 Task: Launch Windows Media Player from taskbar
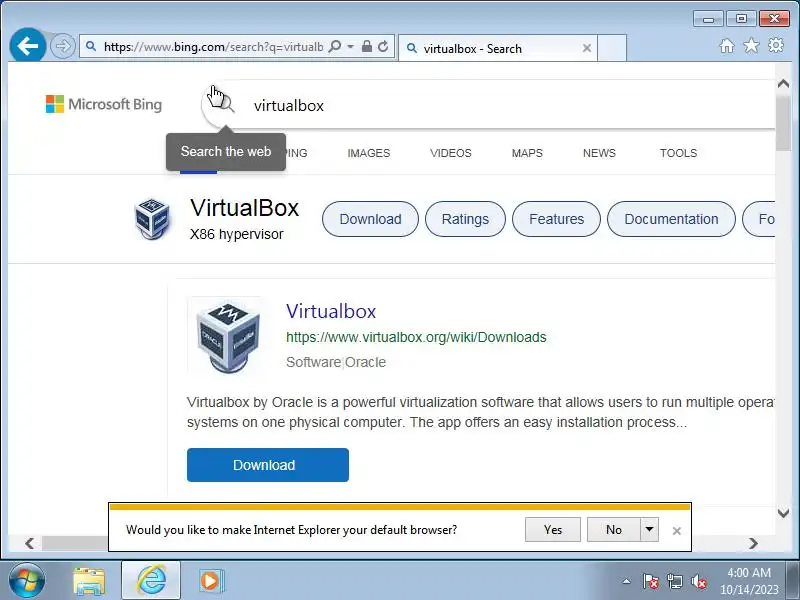pos(211,581)
